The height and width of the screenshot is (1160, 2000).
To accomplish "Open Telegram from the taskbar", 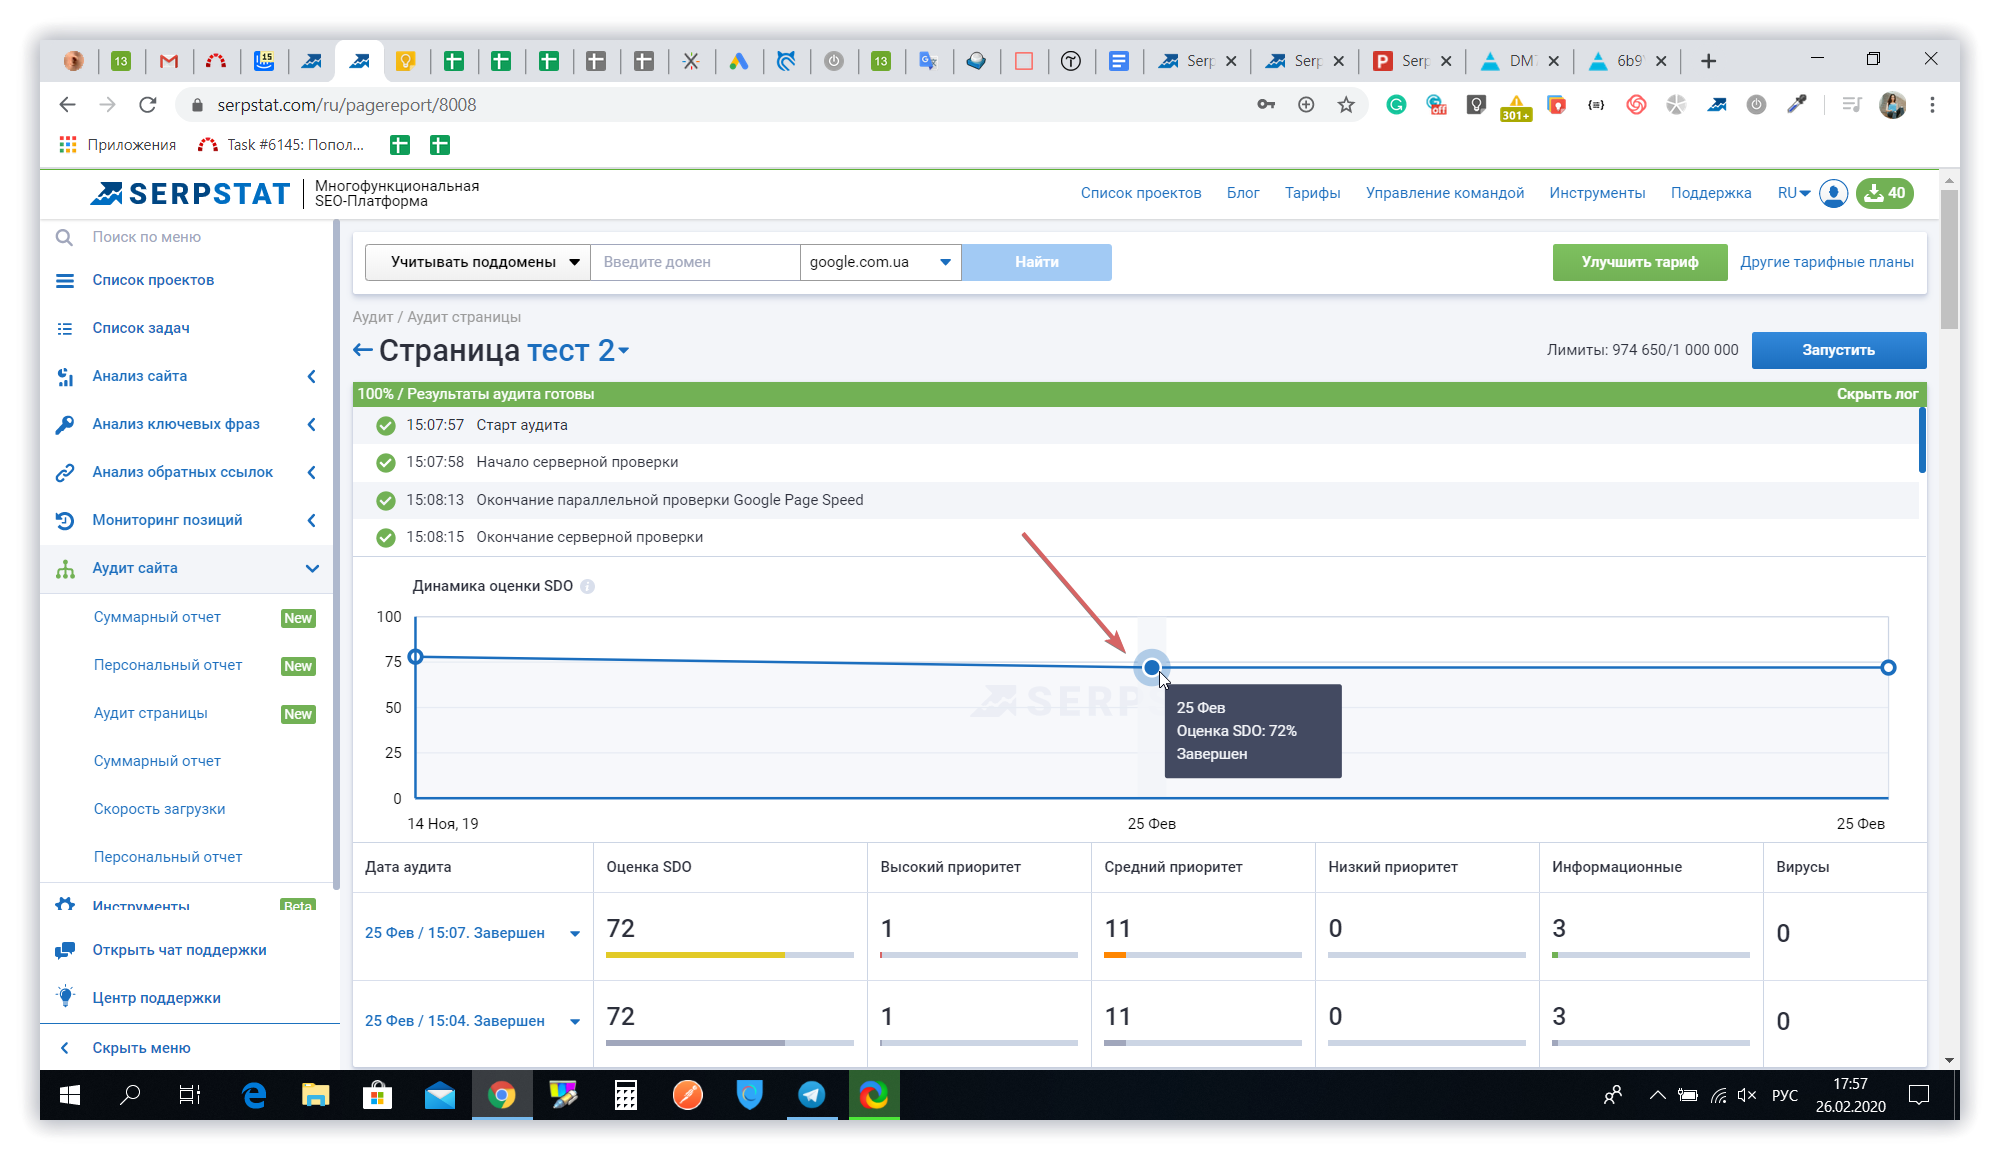I will tap(811, 1095).
